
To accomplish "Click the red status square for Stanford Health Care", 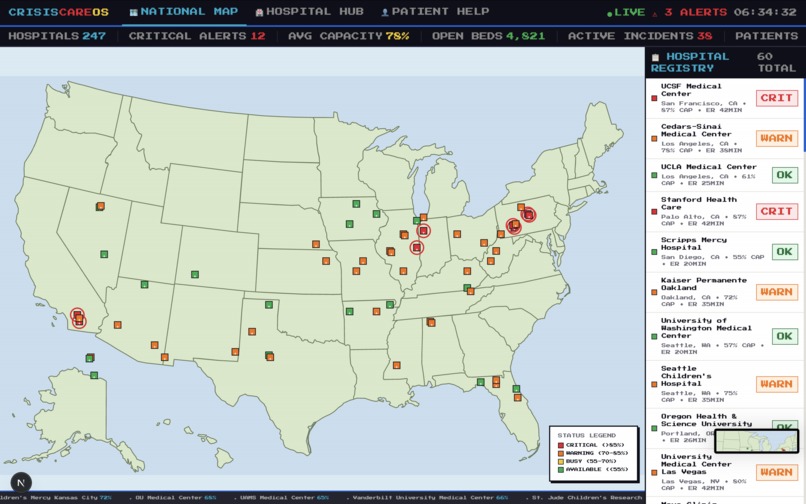I will [654, 211].
